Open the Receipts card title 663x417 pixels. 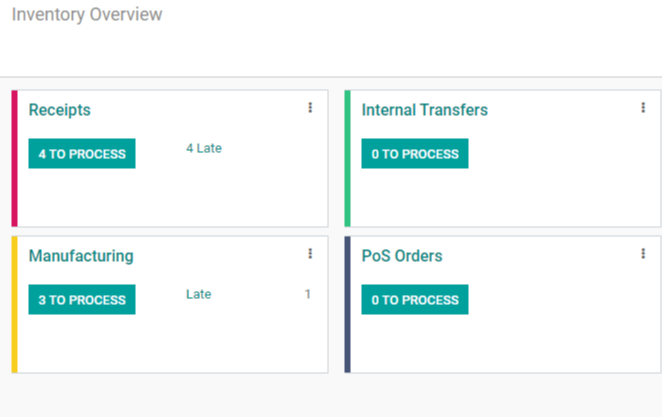pyautogui.click(x=60, y=110)
